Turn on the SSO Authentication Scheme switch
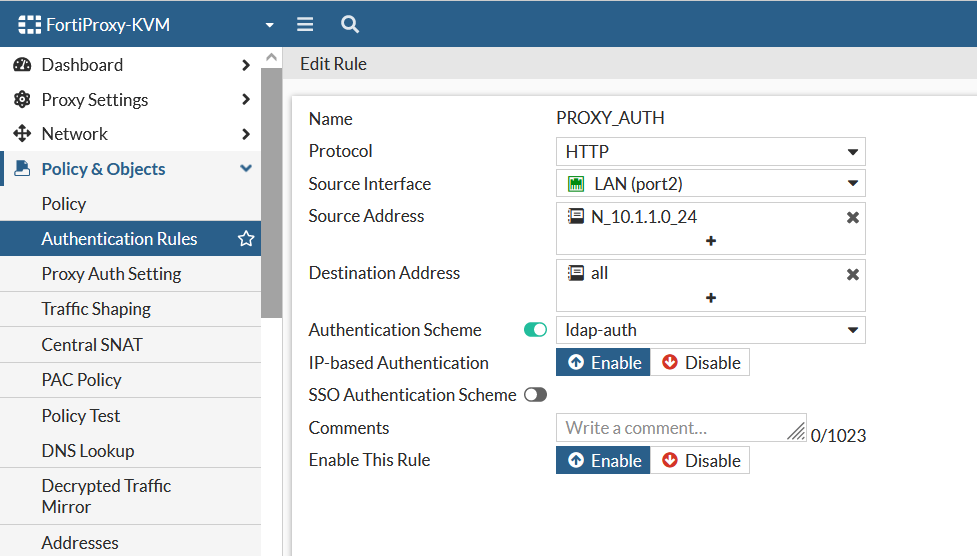The image size is (977, 556). (x=535, y=395)
